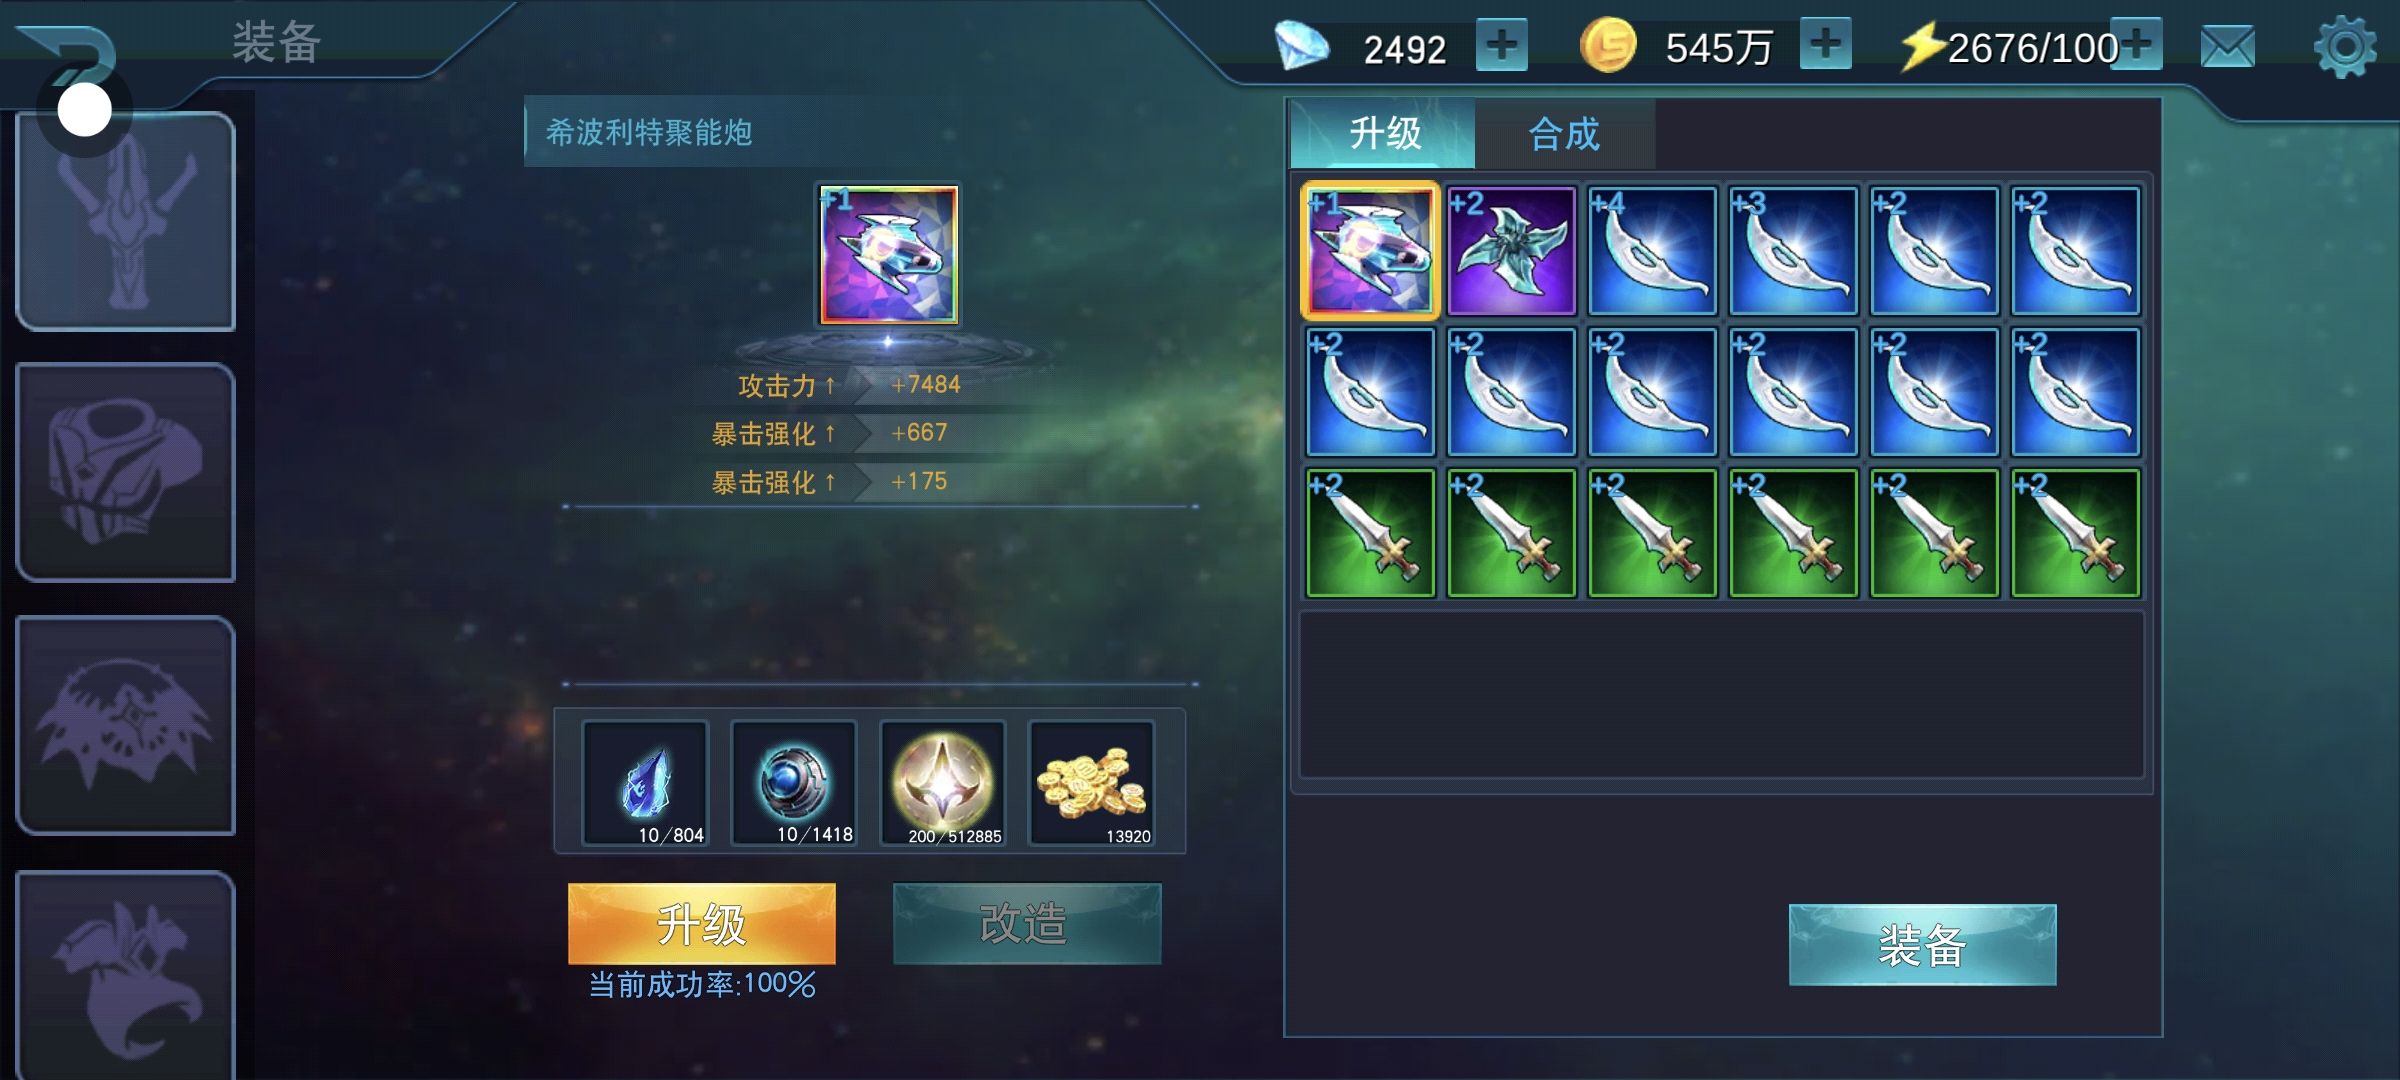This screenshot has height=1080, width=2400.
Task: Select the +4 blue crescent blade
Action: (1652, 251)
